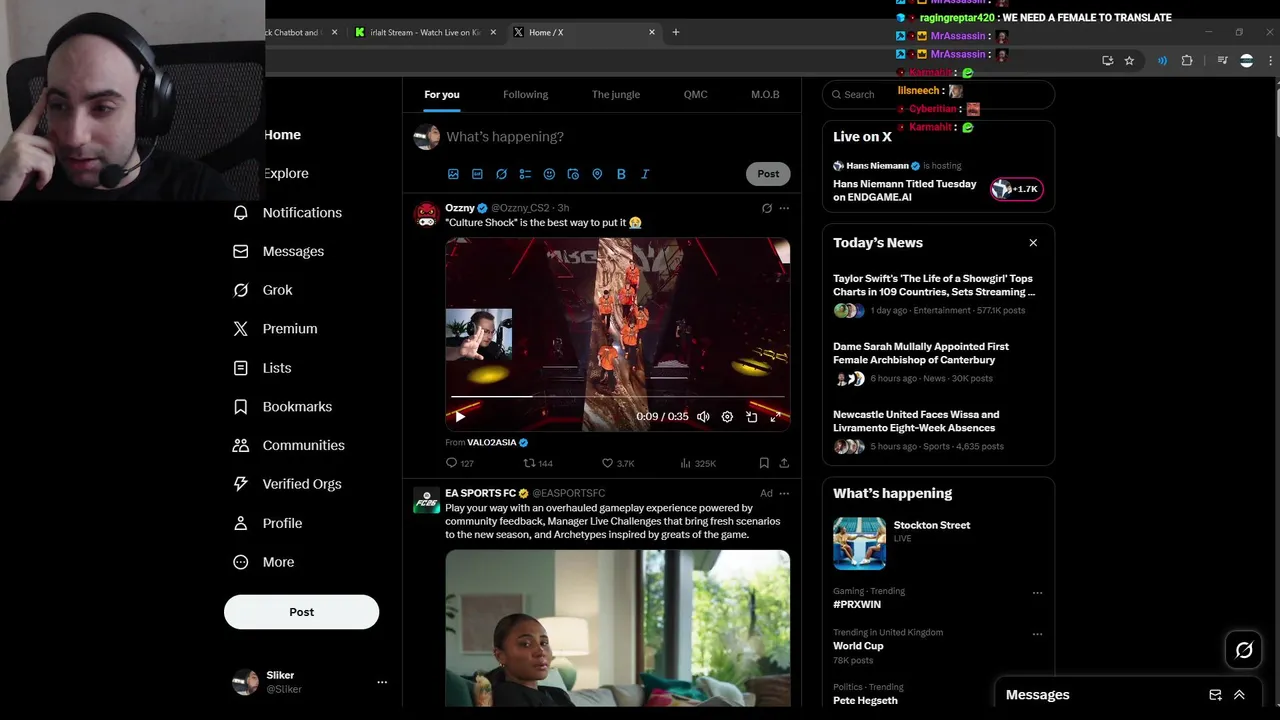
Task: Click the media upload icon in composer
Action: click(453, 174)
